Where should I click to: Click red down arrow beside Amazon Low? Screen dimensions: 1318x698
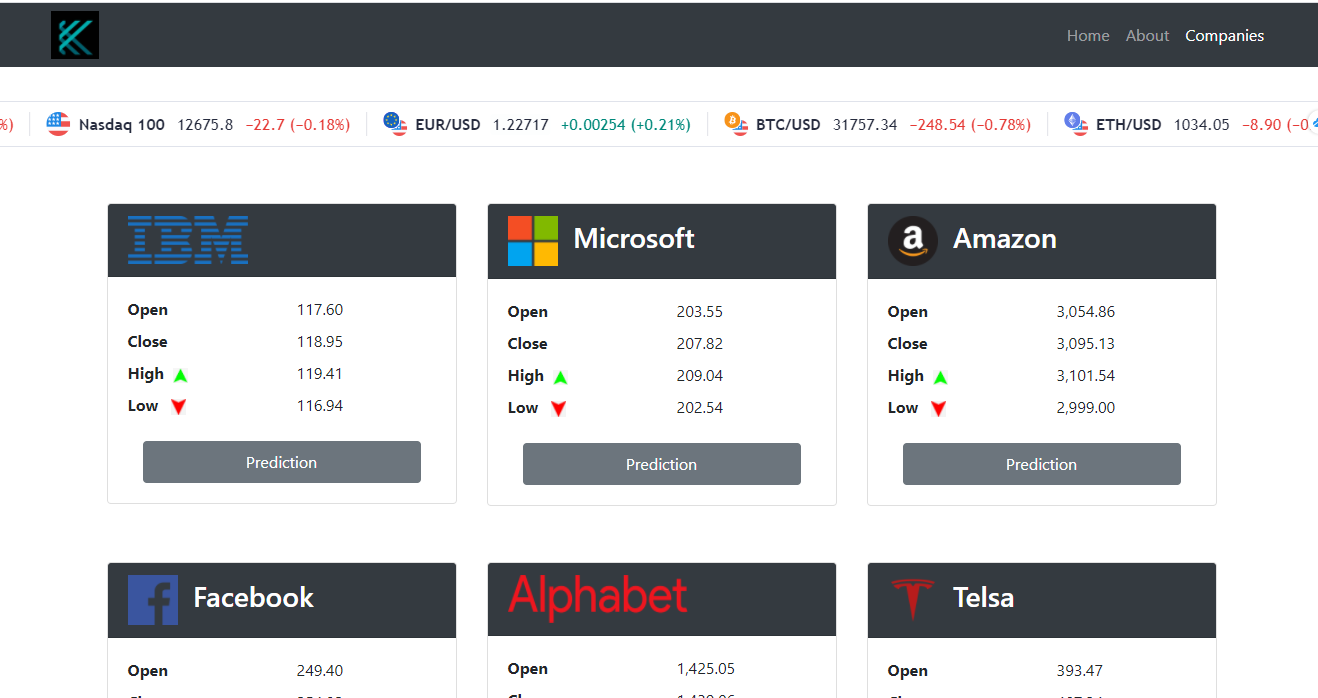(938, 408)
